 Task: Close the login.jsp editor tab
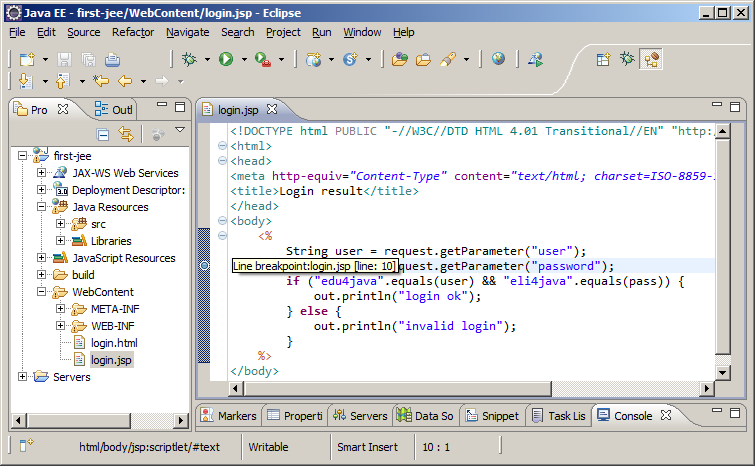click(272, 109)
